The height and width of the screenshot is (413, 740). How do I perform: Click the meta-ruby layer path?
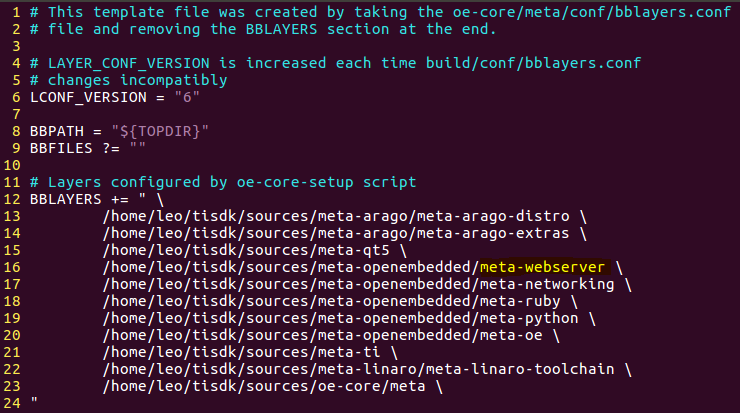click(x=332, y=301)
